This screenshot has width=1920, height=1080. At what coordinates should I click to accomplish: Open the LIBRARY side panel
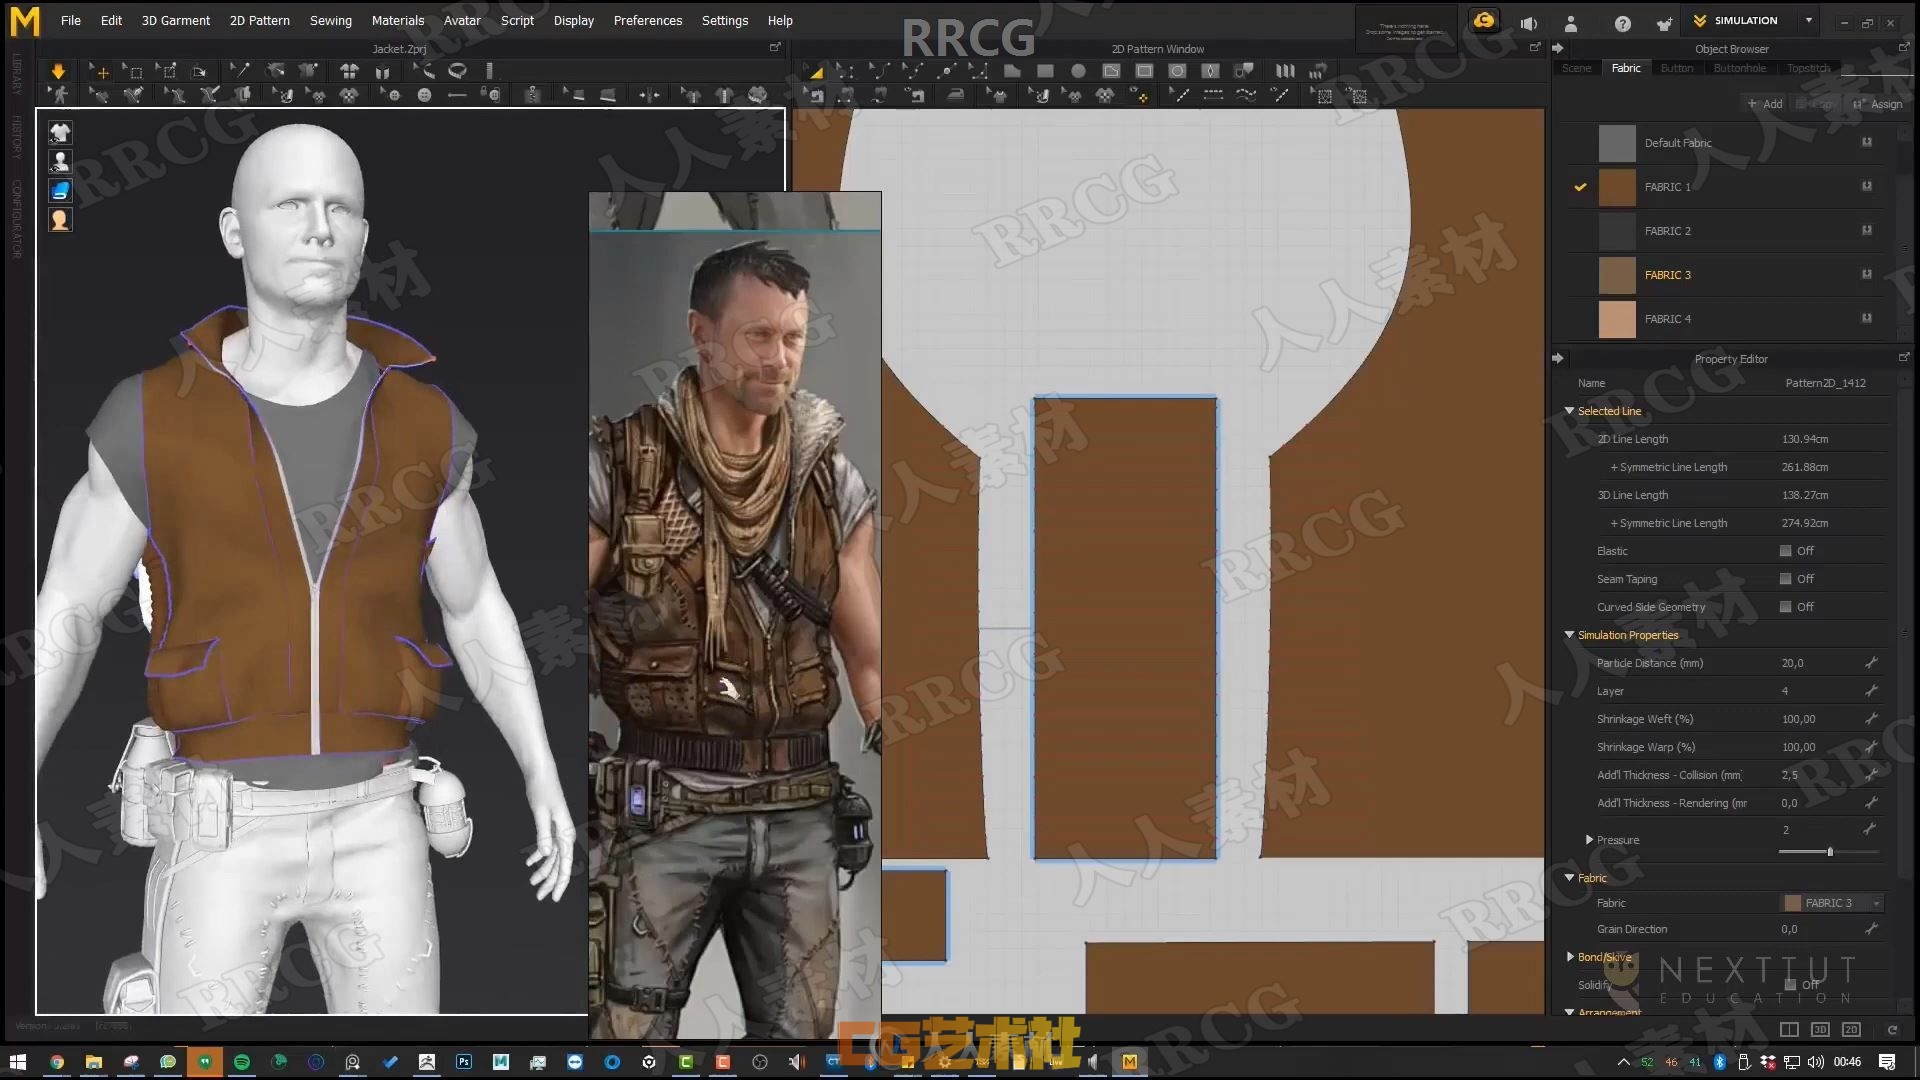[x=17, y=75]
